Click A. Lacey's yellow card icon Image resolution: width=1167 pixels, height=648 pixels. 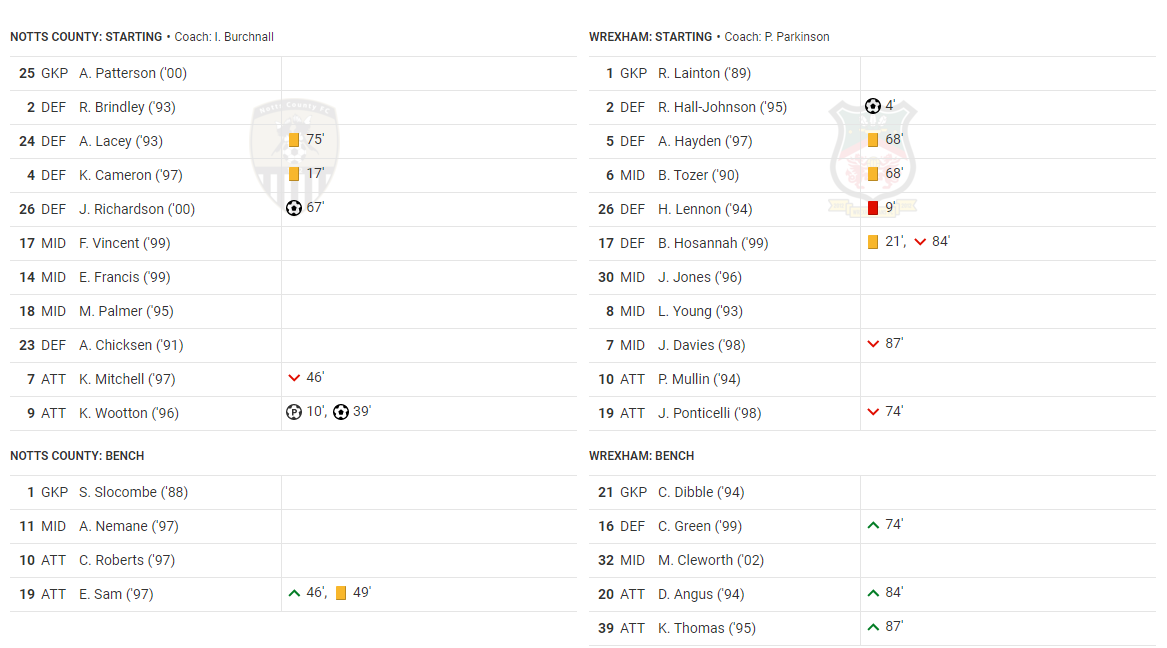coord(294,140)
